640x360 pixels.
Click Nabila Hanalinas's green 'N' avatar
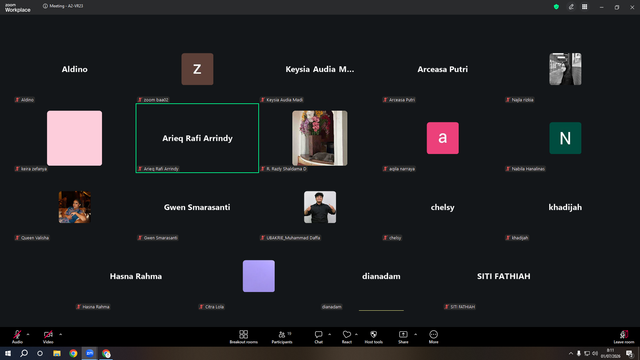[x=565, y=138]
